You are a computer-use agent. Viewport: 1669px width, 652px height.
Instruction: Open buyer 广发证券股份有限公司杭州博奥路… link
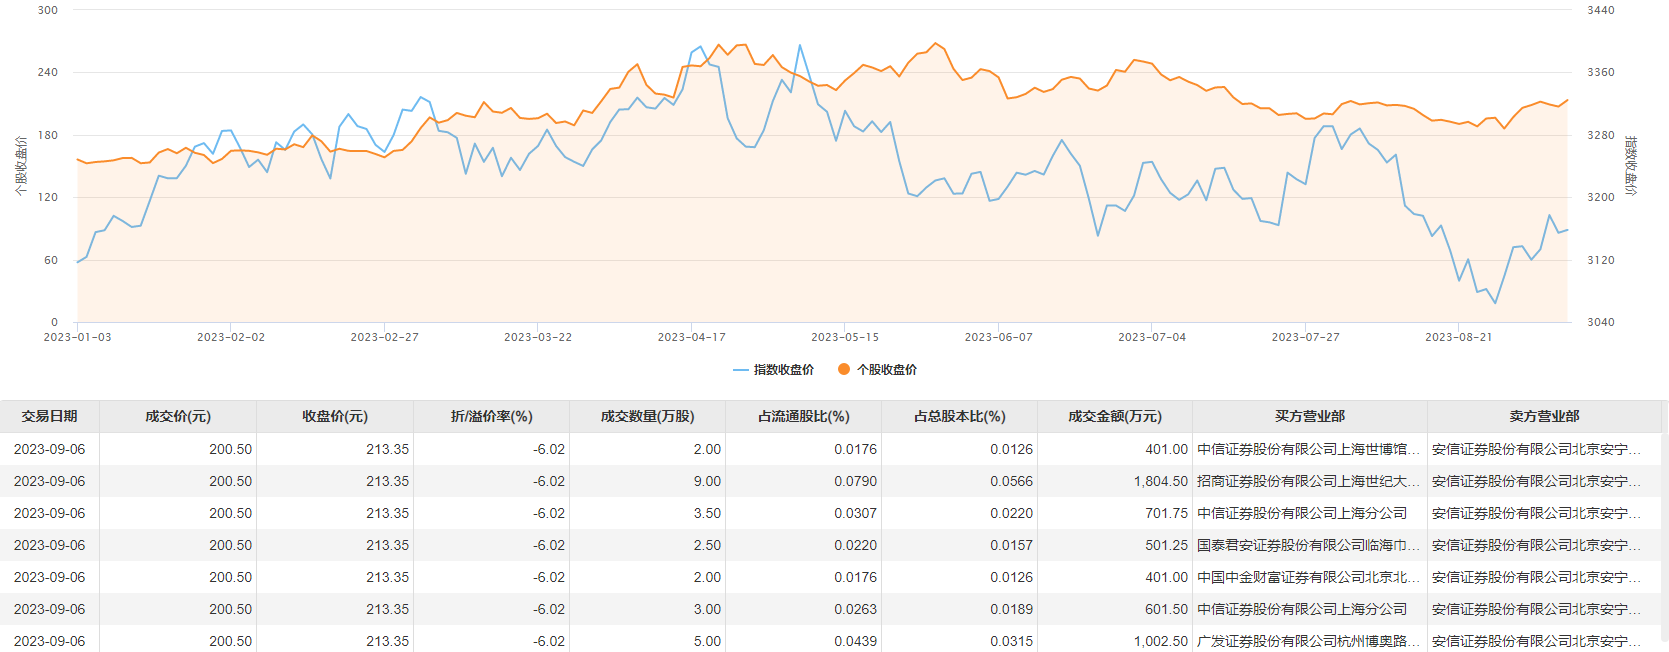(x=1307, y=641)
